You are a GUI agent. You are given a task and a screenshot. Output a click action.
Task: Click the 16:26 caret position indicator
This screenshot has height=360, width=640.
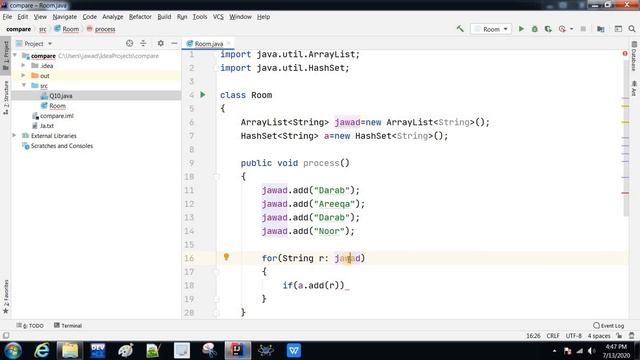pyautogui.click(x=533, y=336)
